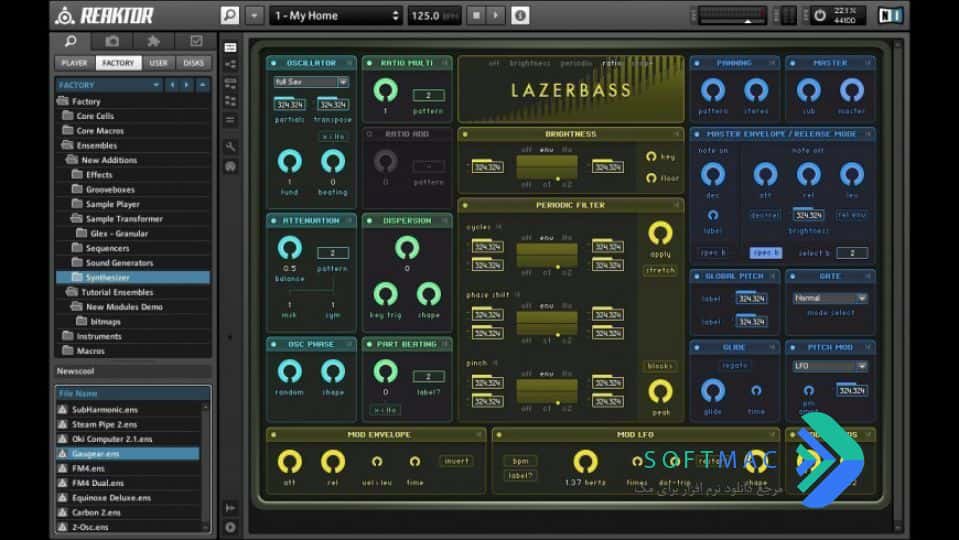Open the puzzle-piece modules tab
The image size is (959, 540).
[x=153, y=41]
